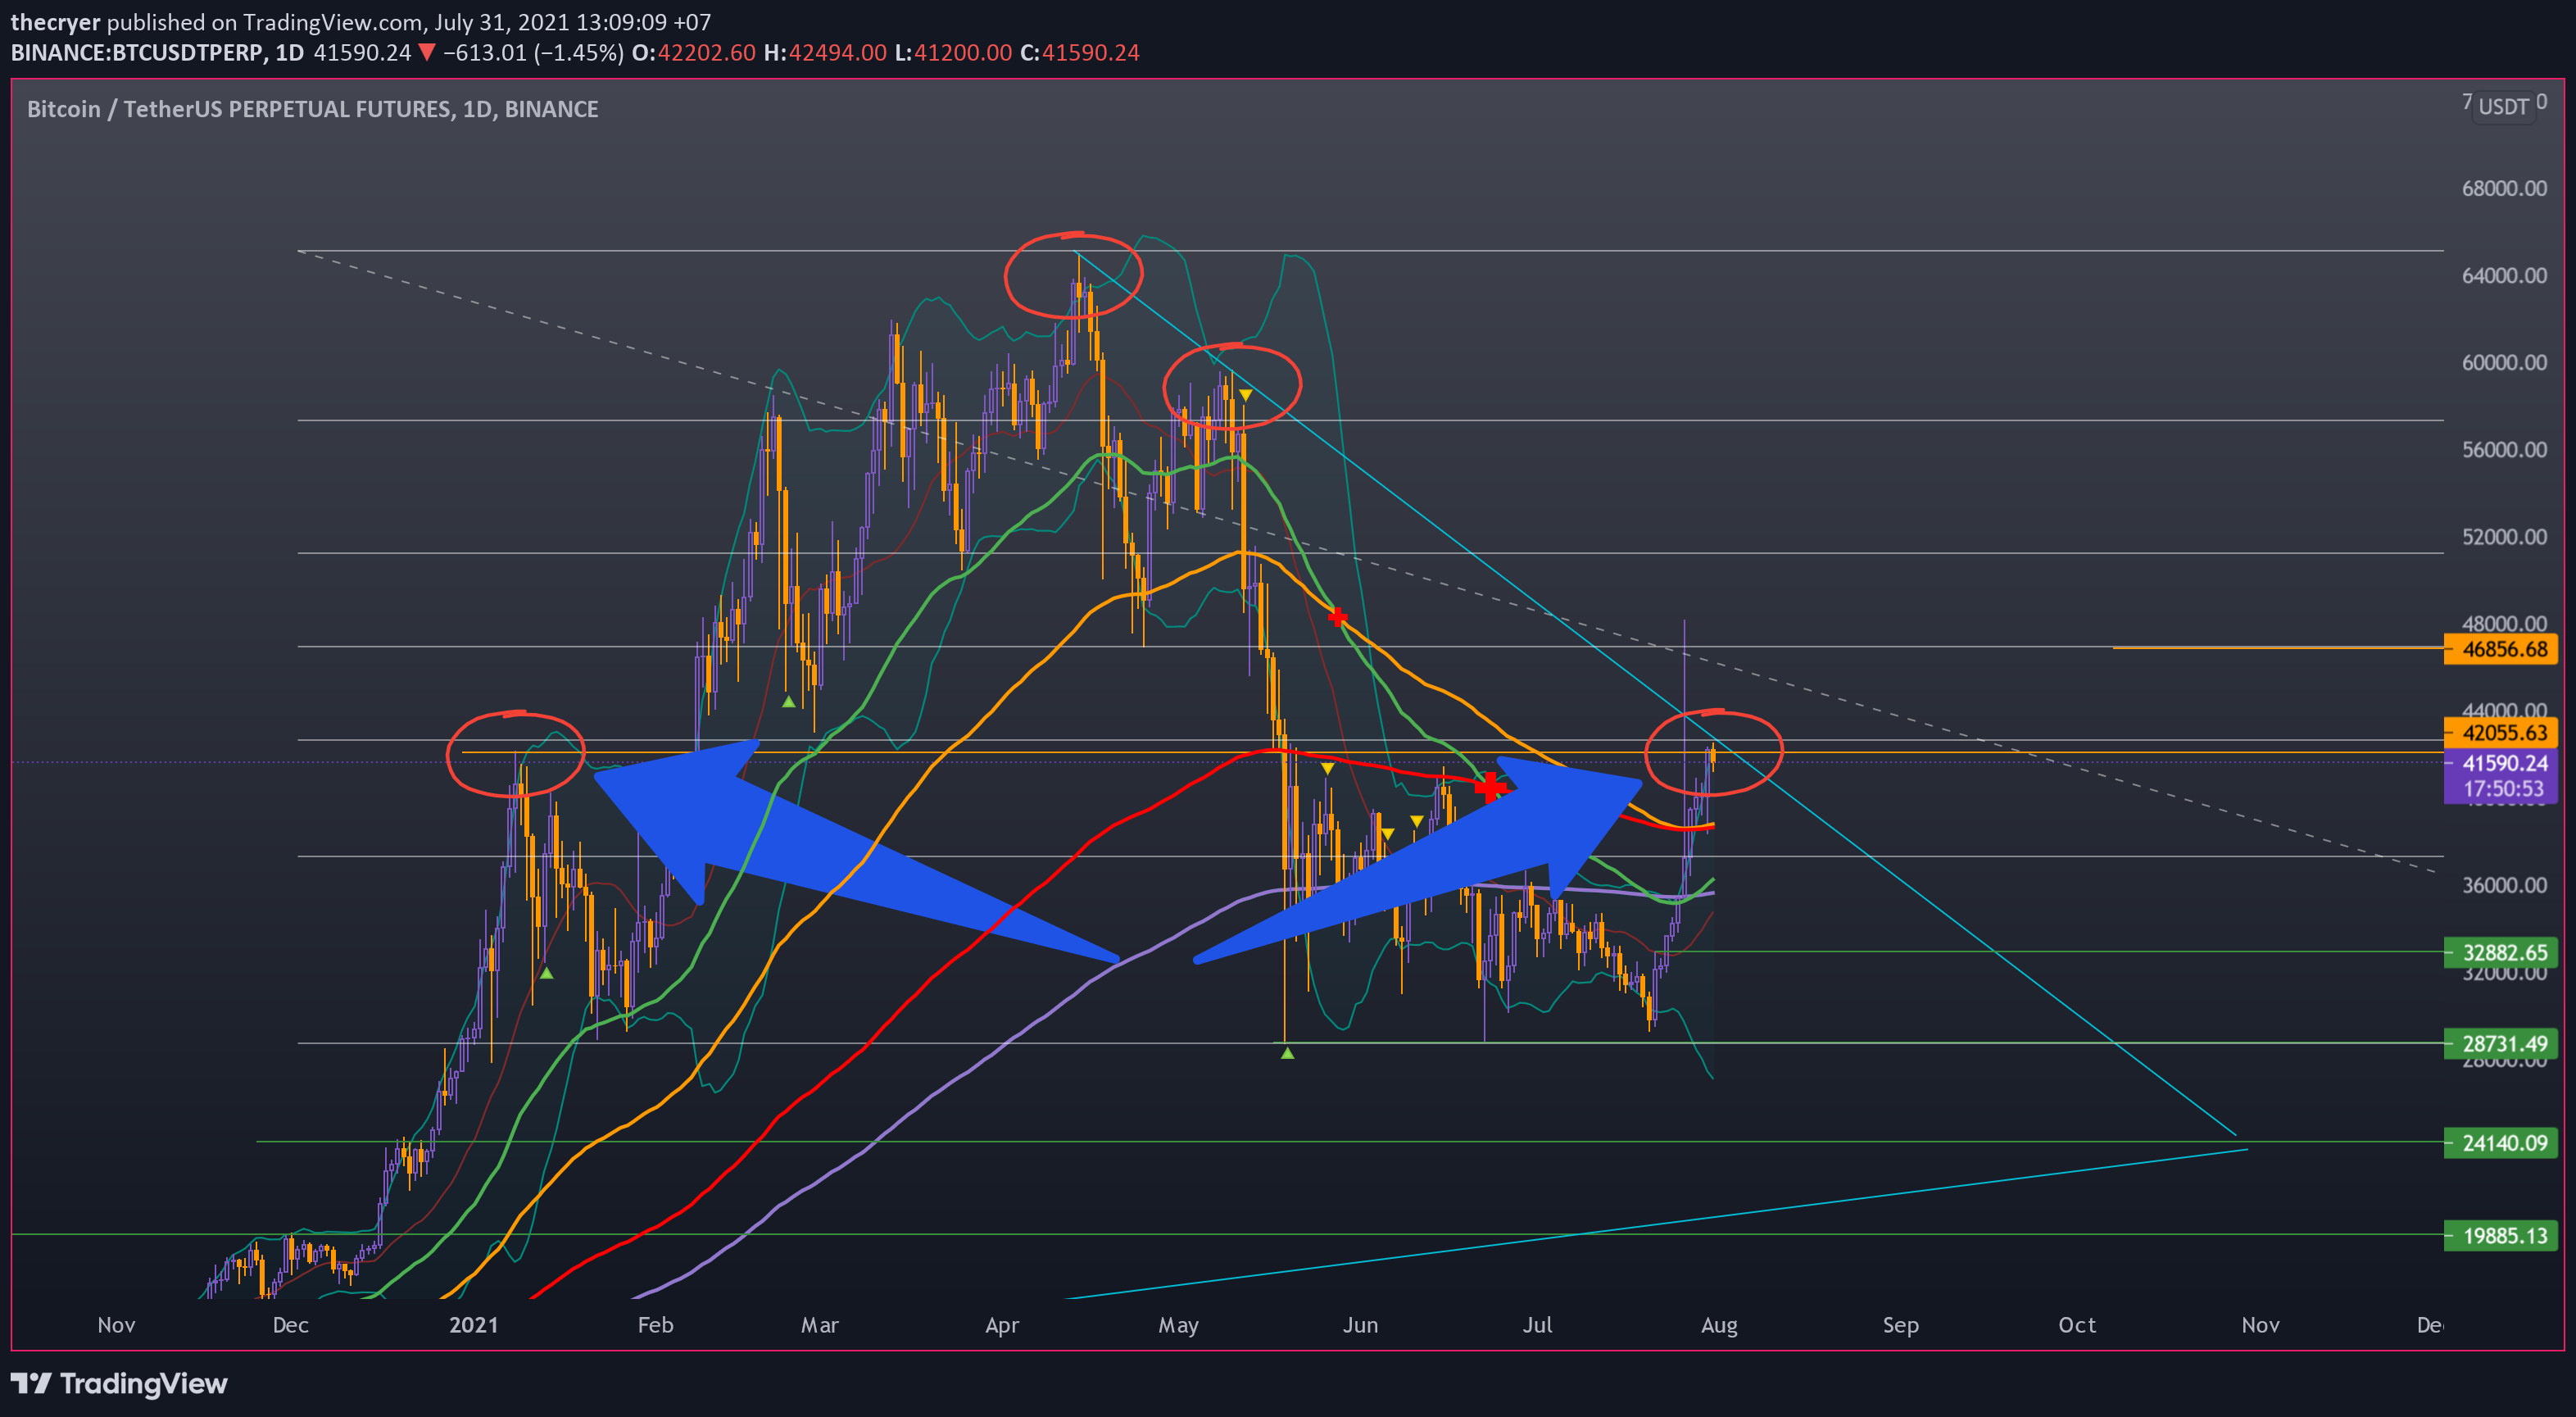Click the 28731.49 green price label

pyautogui.click(x=2500, y=1043)
